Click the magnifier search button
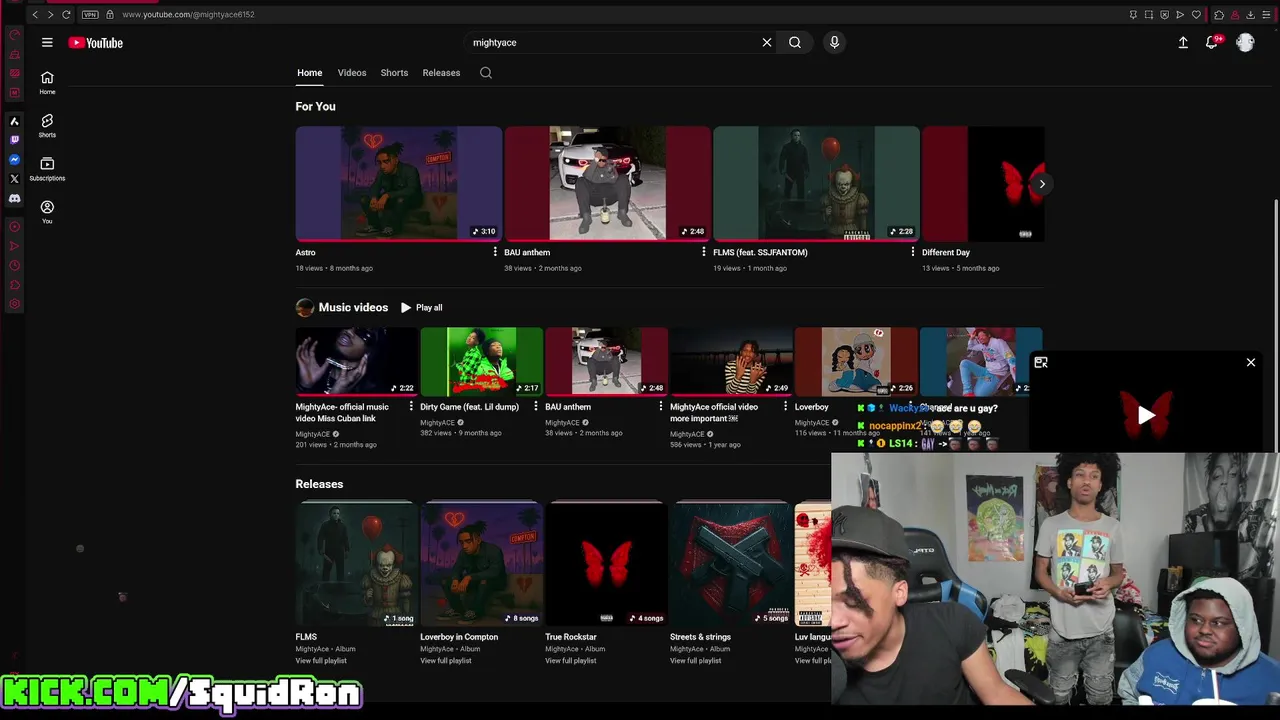Screen dimensions: 1280x720 (x=795, y=42)
